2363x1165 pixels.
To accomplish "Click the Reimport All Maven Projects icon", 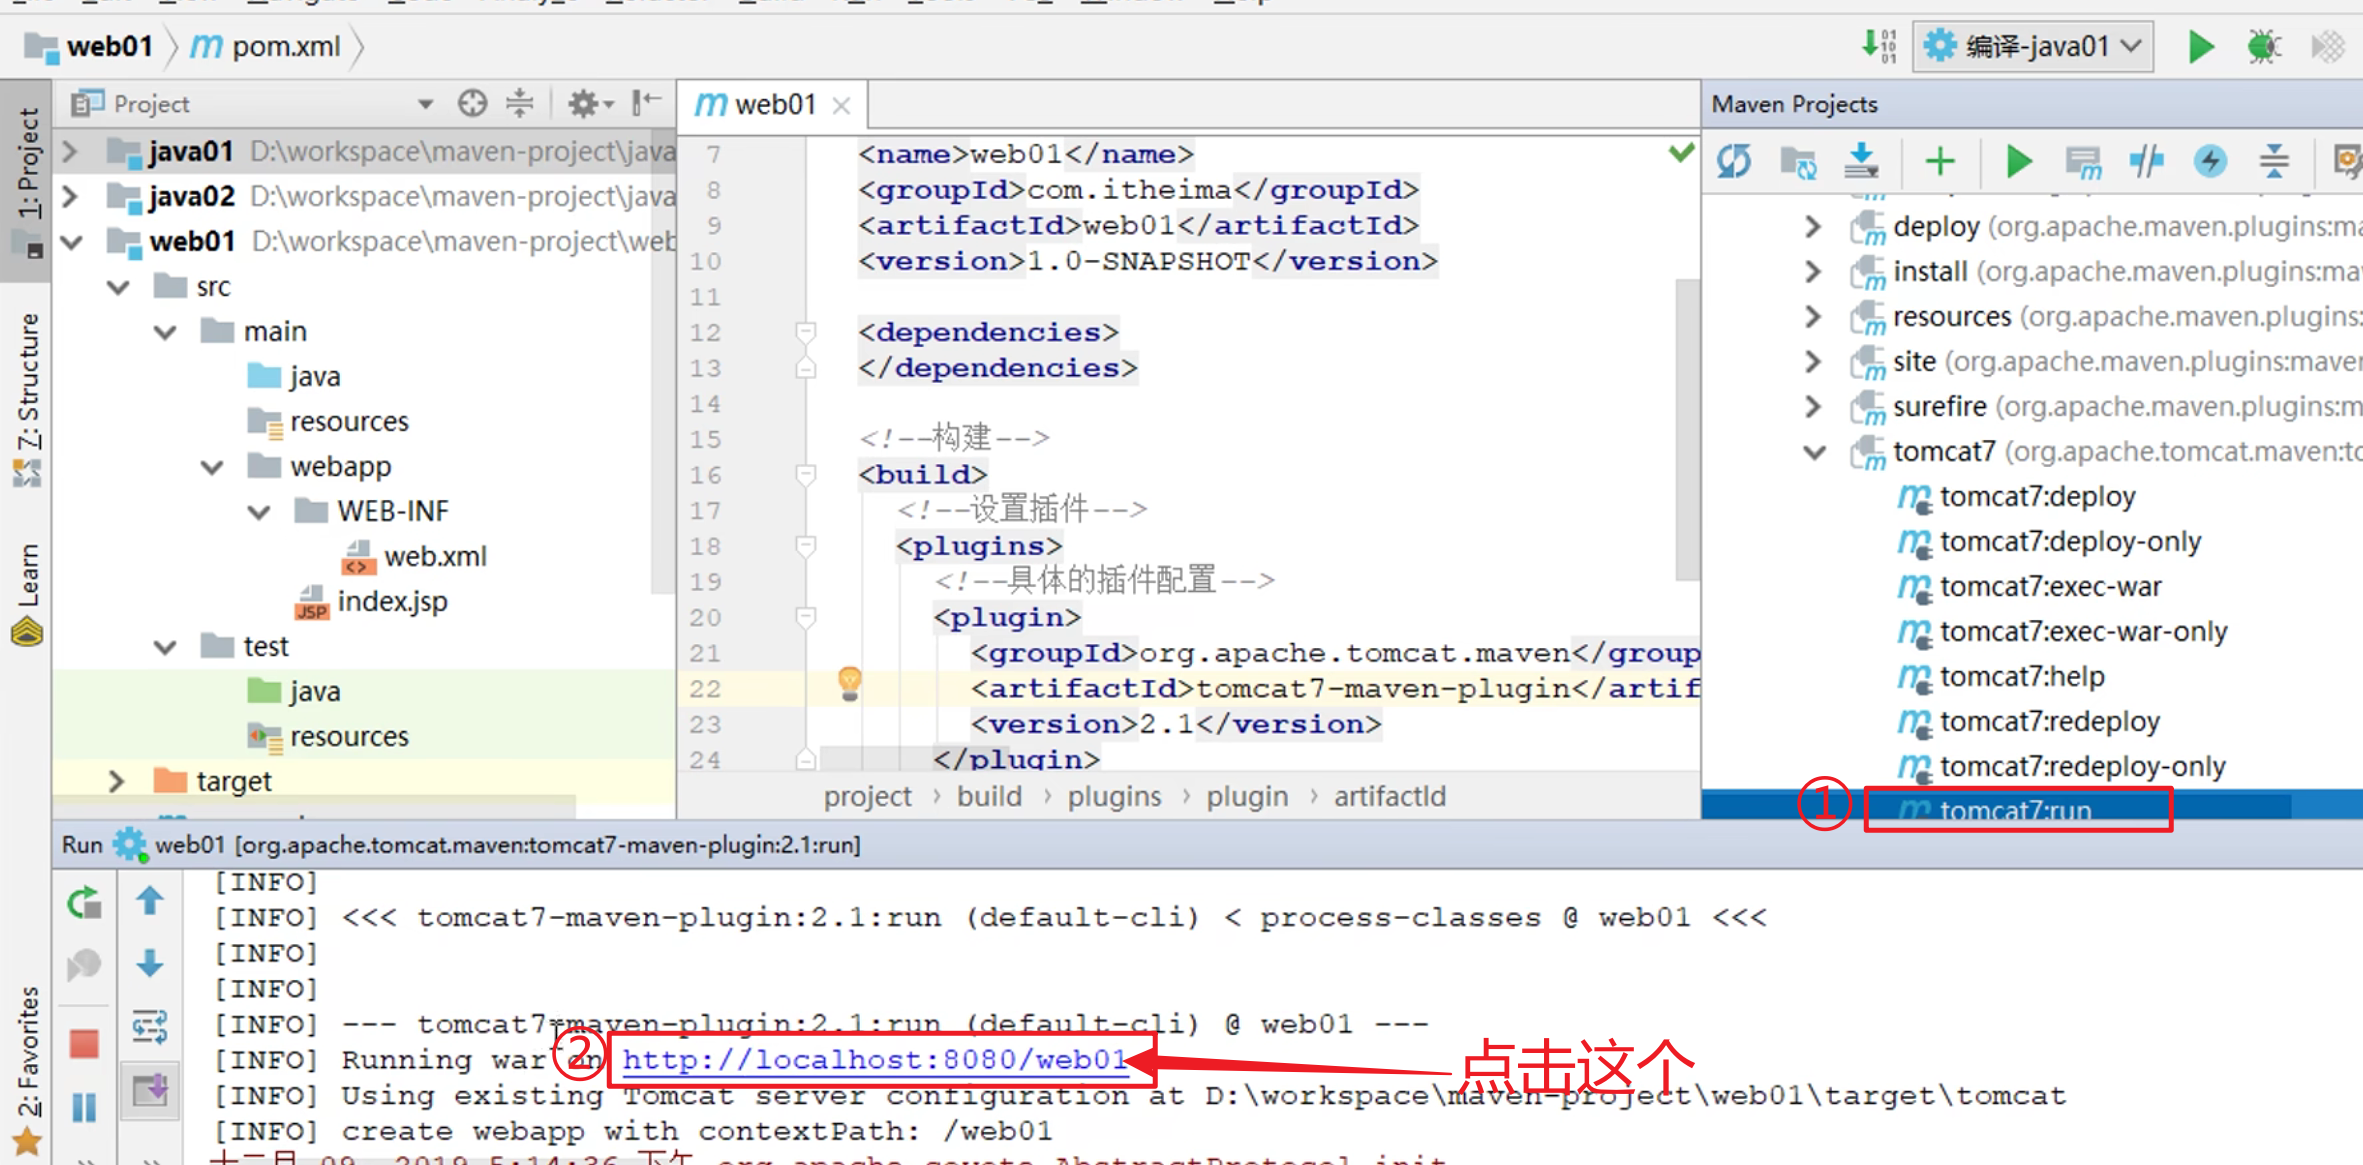I will pos(1735,161).
